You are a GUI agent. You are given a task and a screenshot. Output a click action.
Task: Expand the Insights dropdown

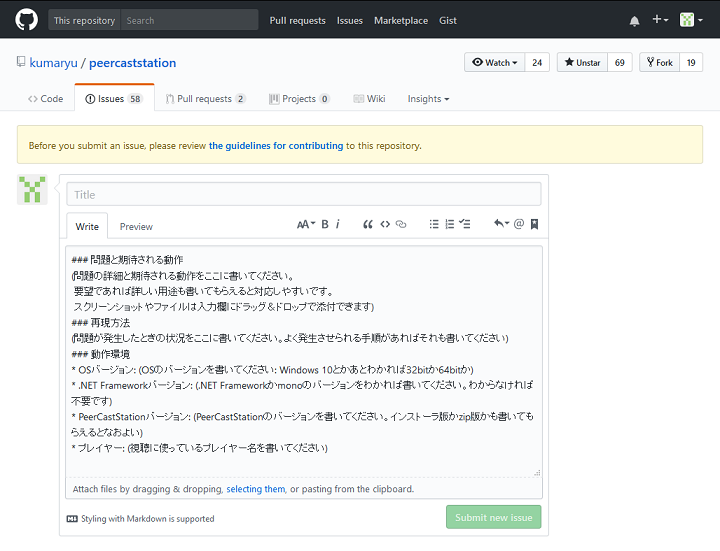428,99
